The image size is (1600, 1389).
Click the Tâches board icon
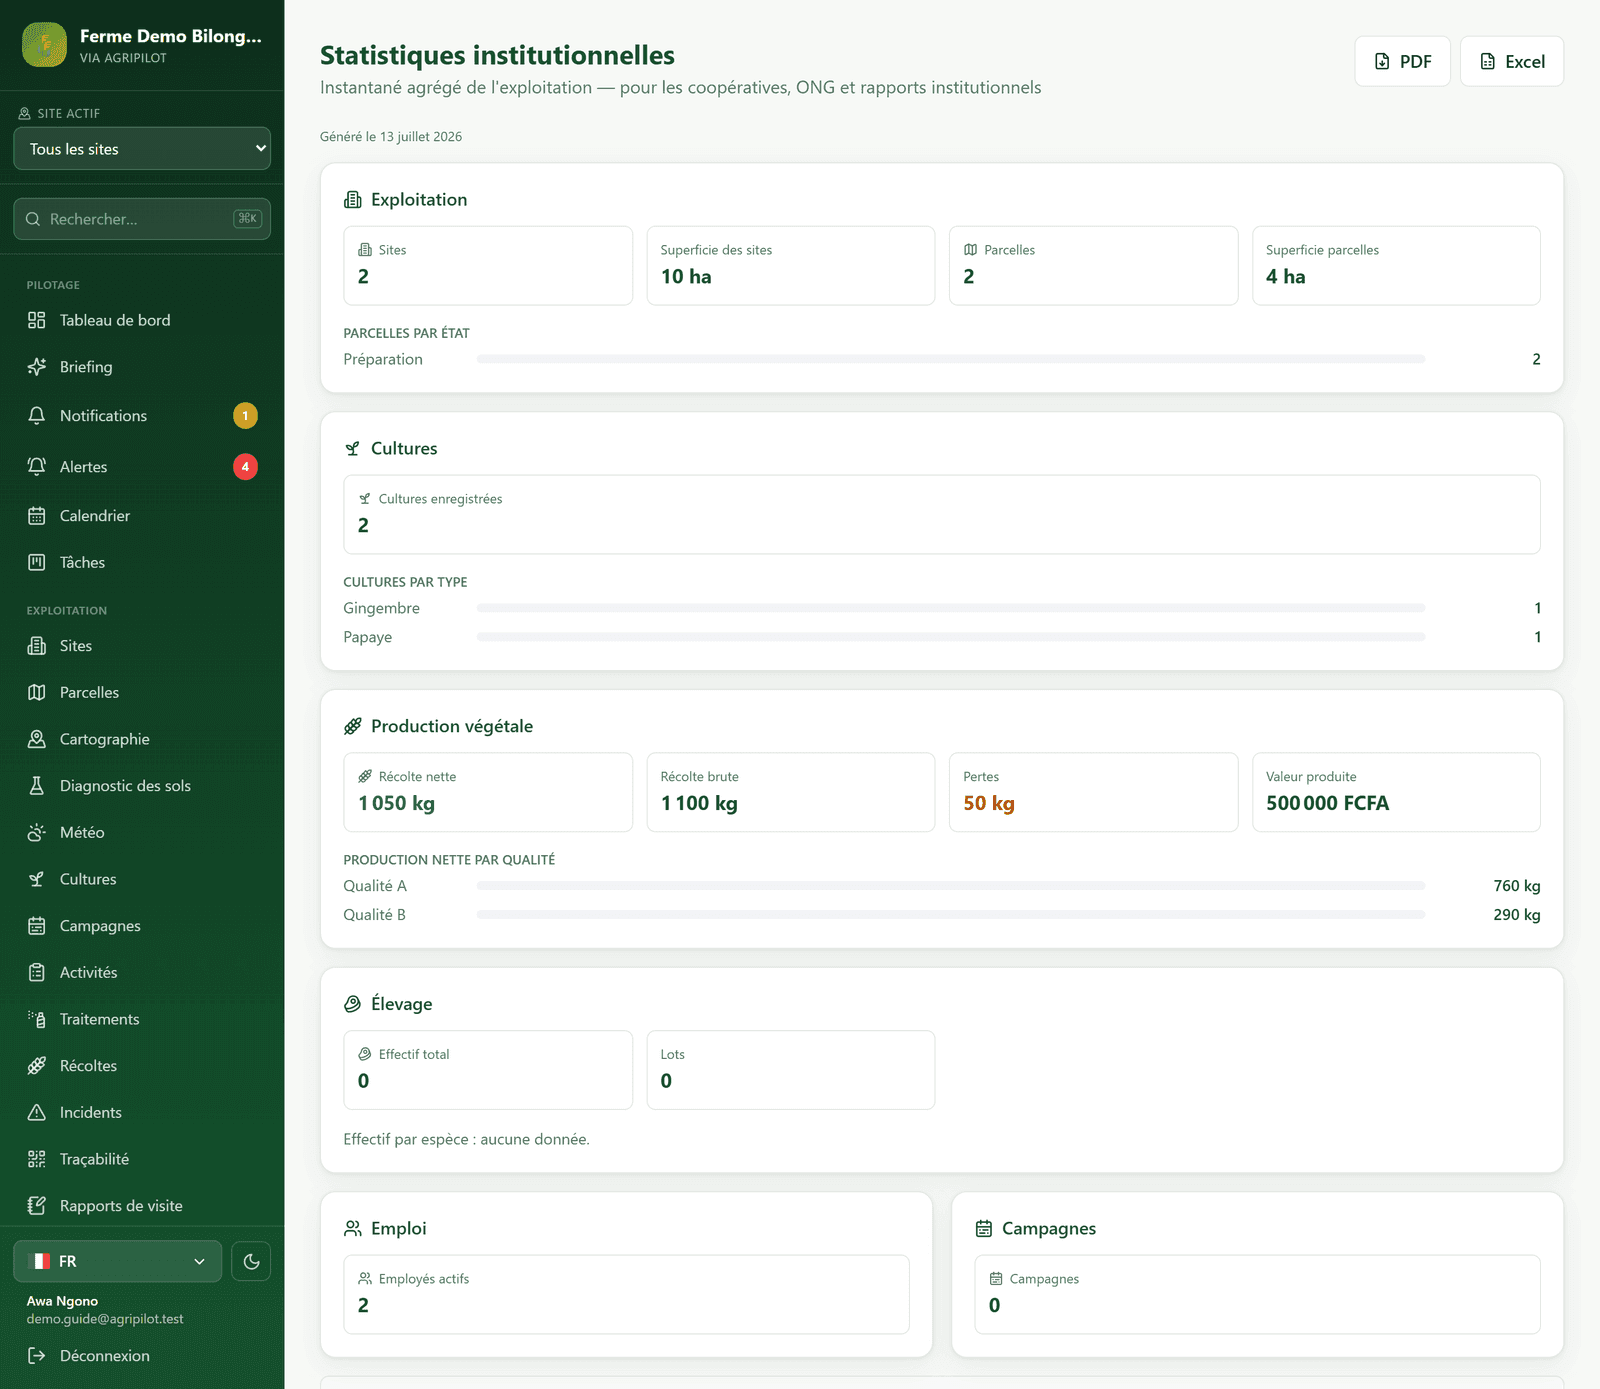click(37, 562)
